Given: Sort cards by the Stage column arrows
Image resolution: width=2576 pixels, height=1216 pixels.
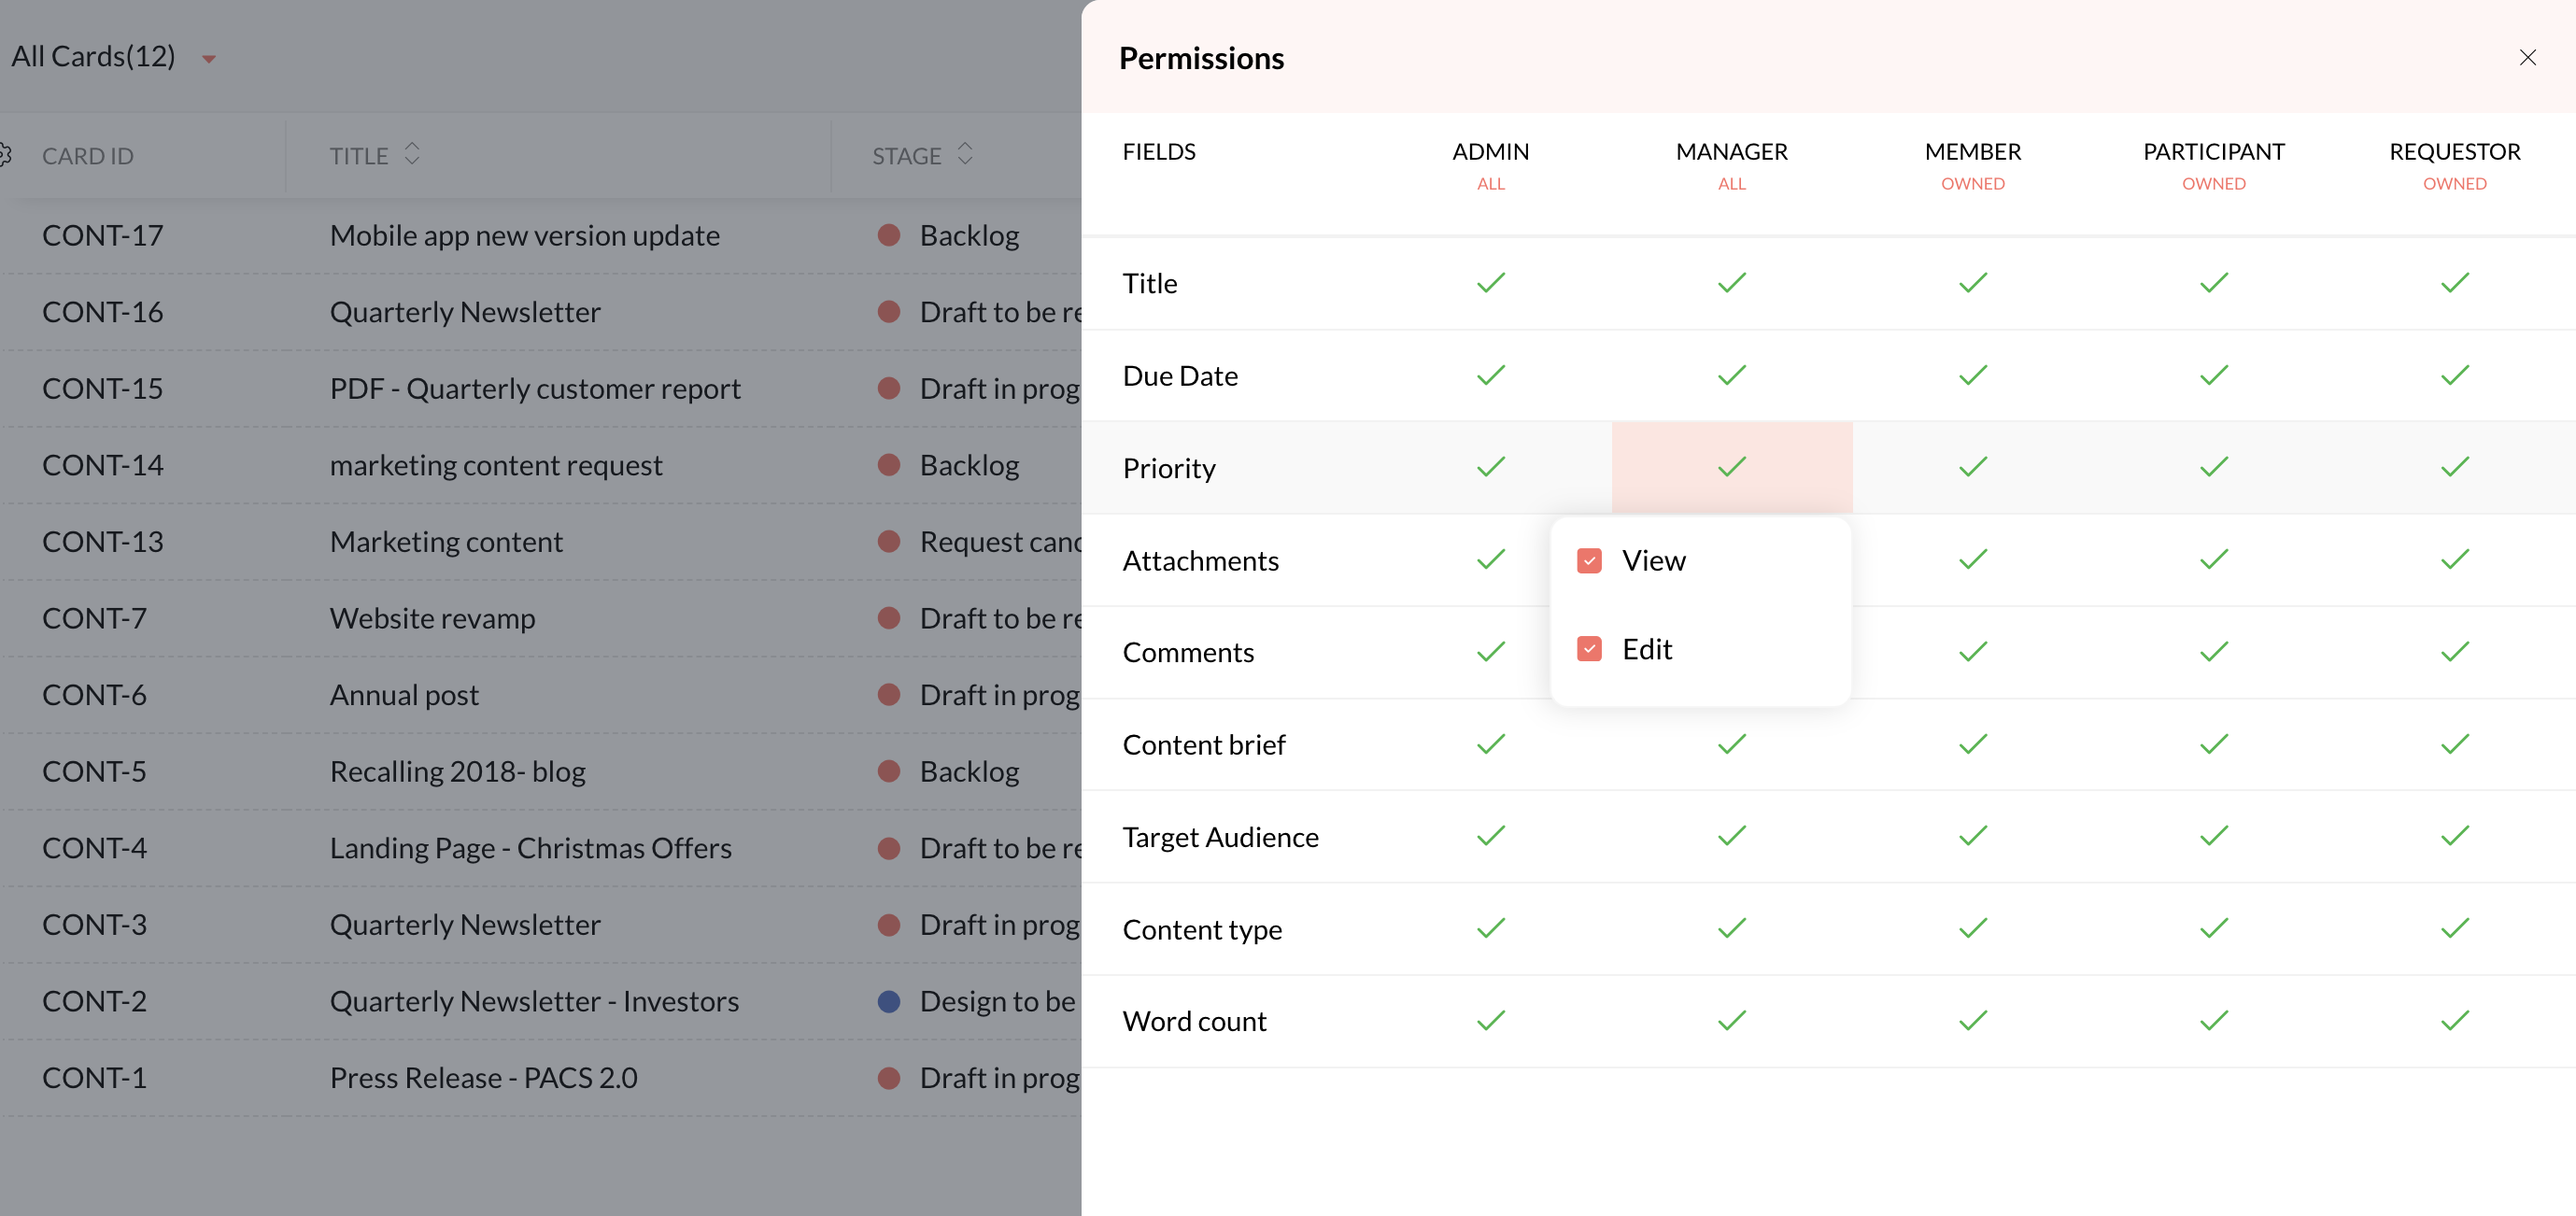Looking at the screenshot, I should 964,154.
